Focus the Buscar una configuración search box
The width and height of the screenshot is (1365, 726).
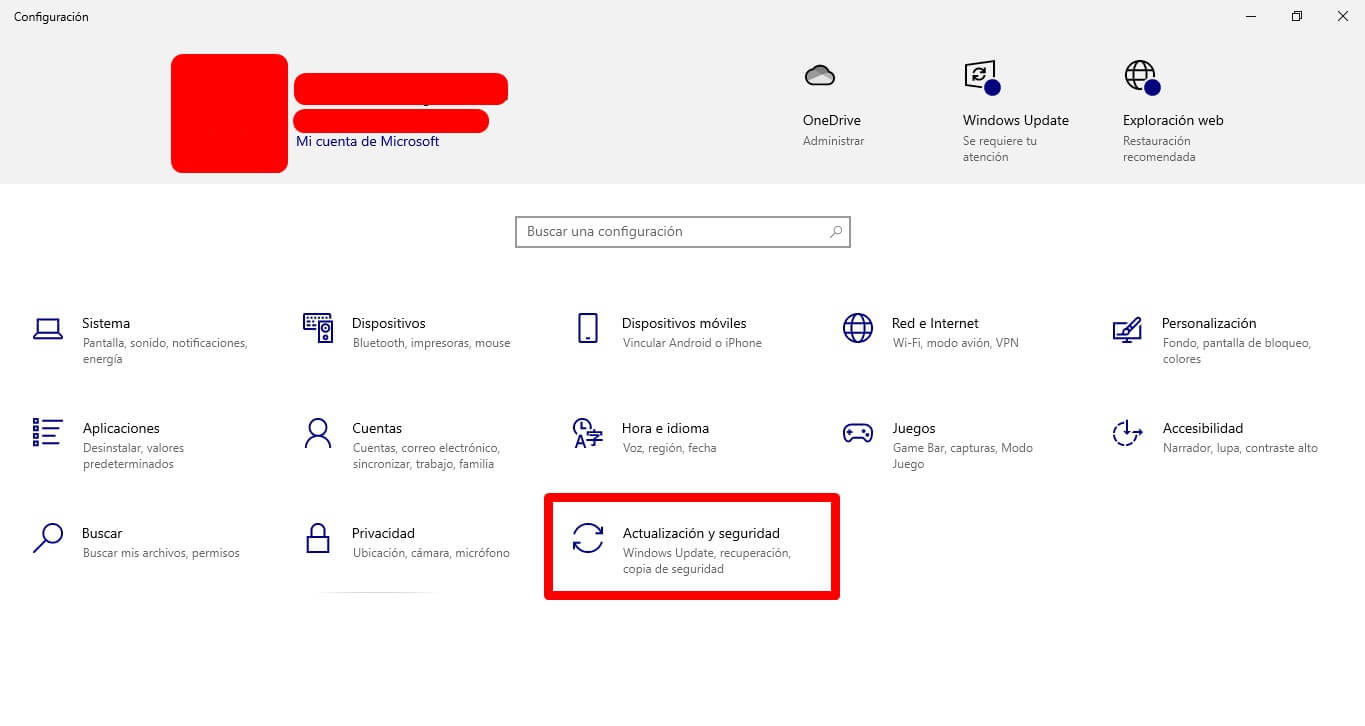pos(683,231)
